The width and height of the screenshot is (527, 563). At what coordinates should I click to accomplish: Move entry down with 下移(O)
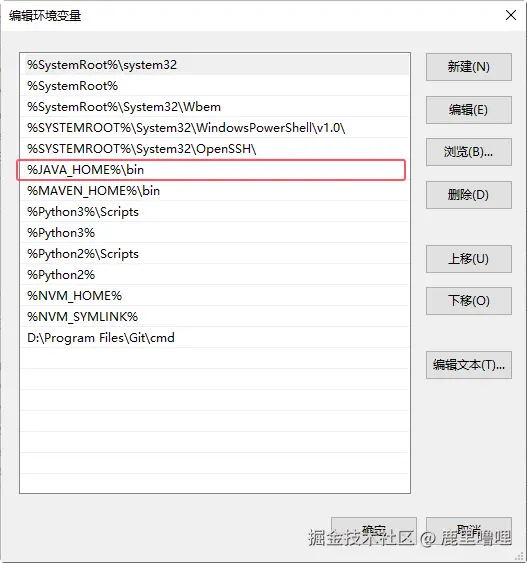(468, 301)
